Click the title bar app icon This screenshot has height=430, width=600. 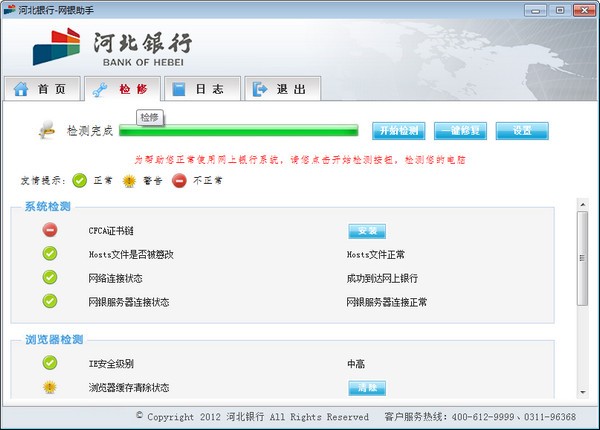coord(10,10)
